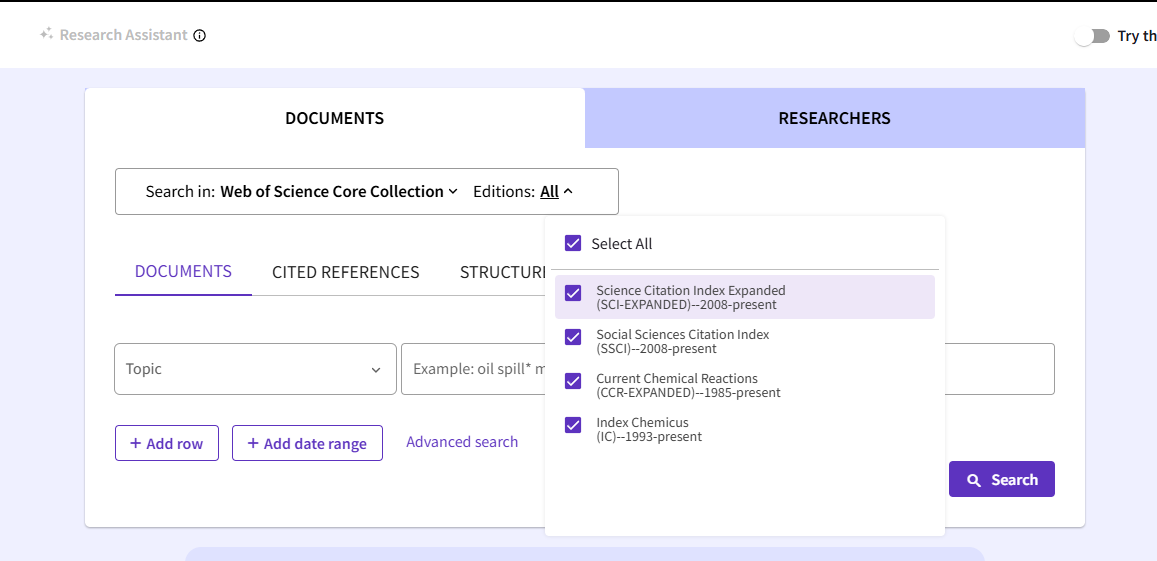
Task: Click the magnifier icon in Search button
Action: [x=974, y=480]
